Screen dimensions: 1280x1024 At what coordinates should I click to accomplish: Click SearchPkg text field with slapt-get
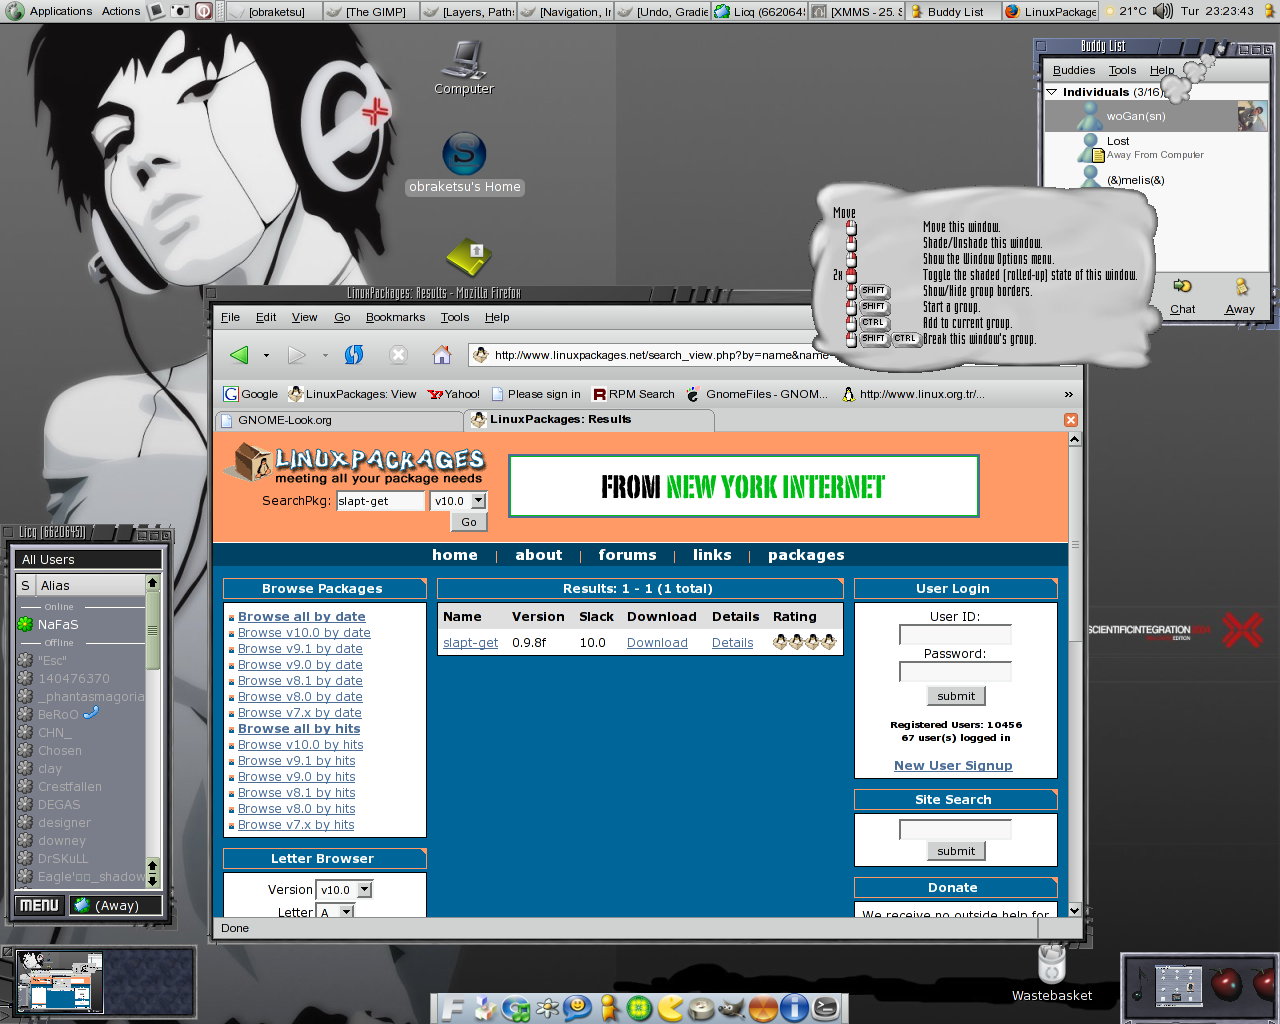point(380,501)
